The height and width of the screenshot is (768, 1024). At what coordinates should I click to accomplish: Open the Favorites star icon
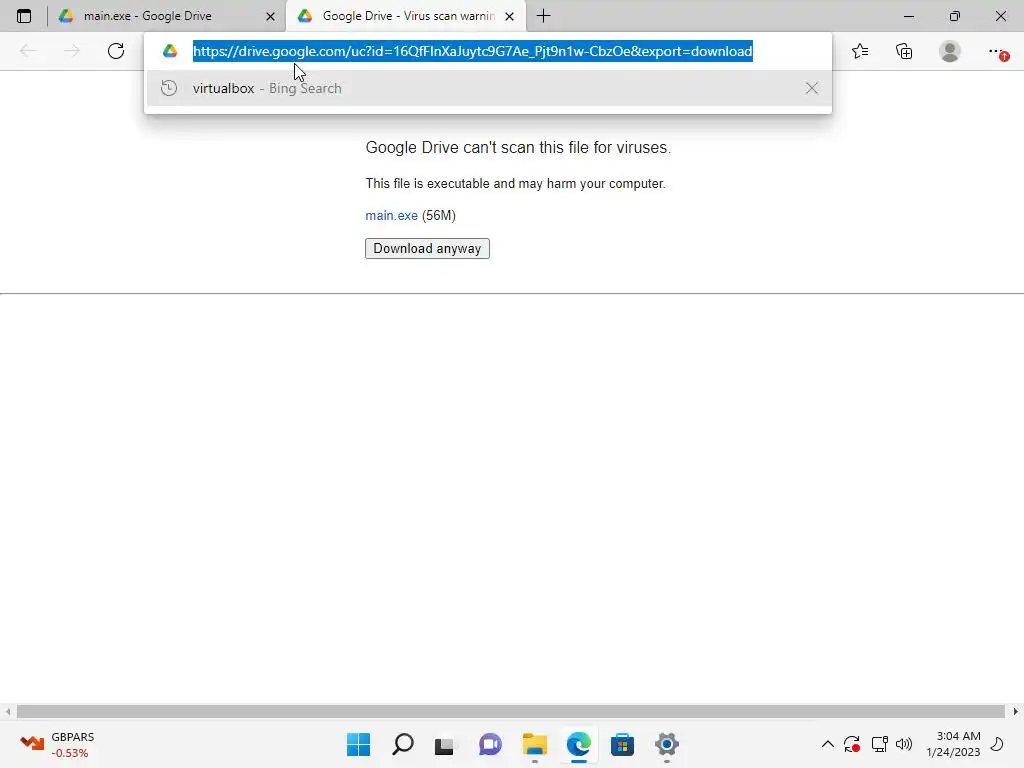pyautogui.click(x=860, y=51)
